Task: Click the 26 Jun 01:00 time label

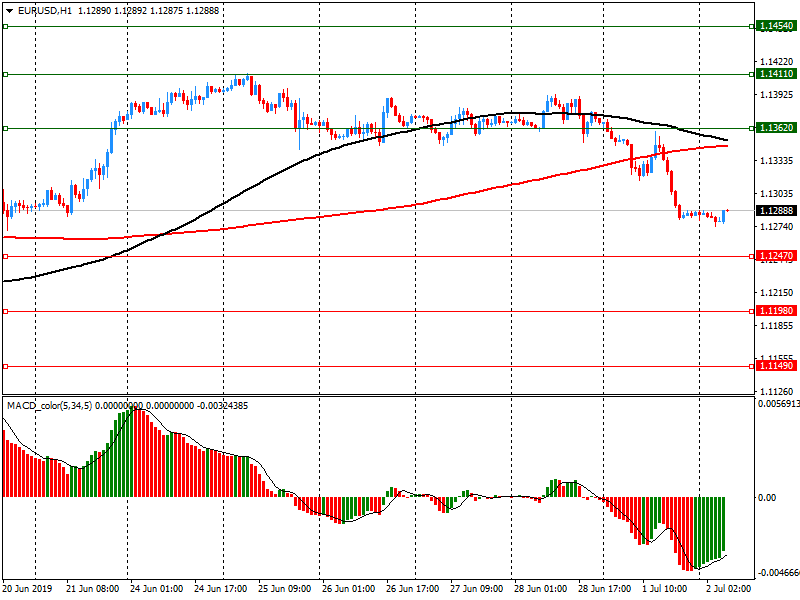Action: point(348,589)
